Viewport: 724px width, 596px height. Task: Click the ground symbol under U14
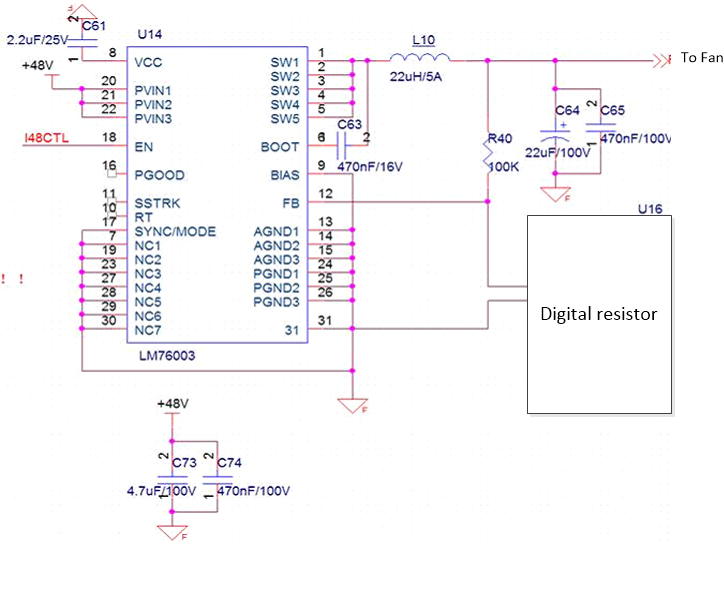353,405
